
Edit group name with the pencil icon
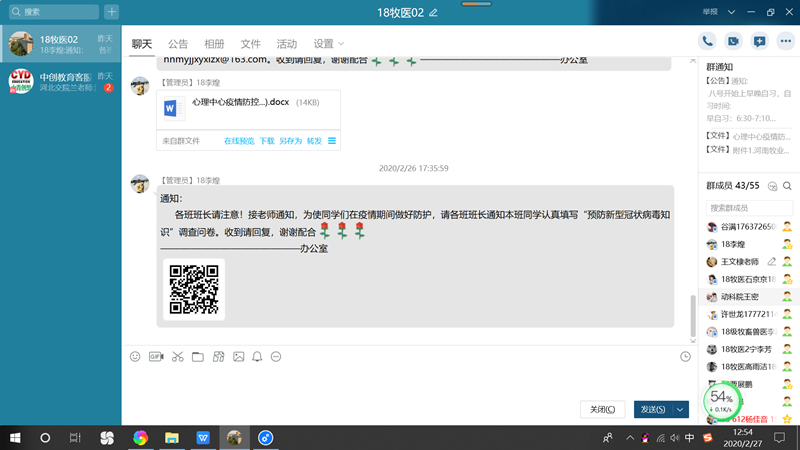(x=433, y=12)
